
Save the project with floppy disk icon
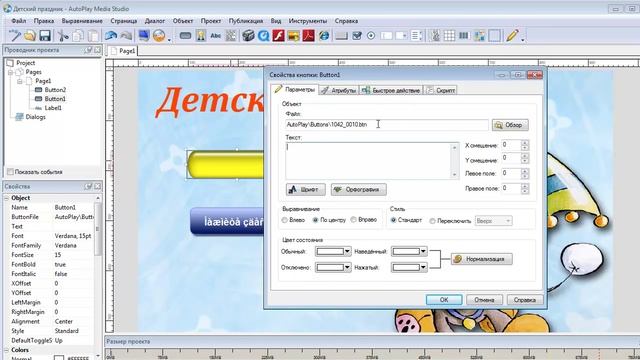pyautogui.click(x=44, y=36)
